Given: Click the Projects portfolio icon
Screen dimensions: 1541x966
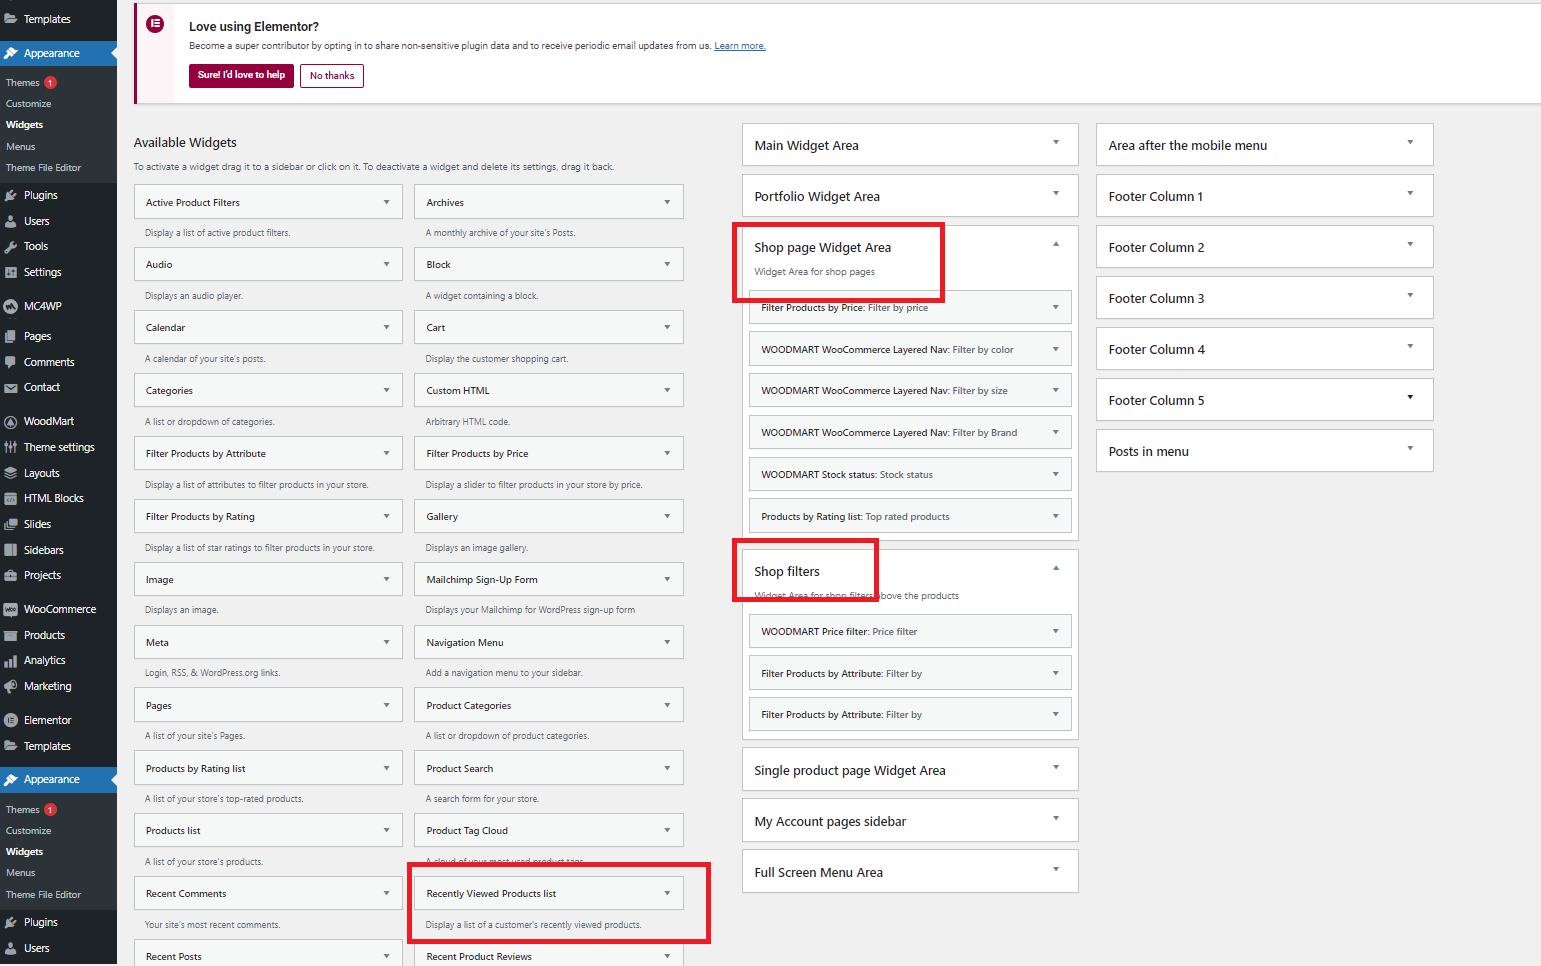Looking at the screenshot, I should [x=11, y=575].
